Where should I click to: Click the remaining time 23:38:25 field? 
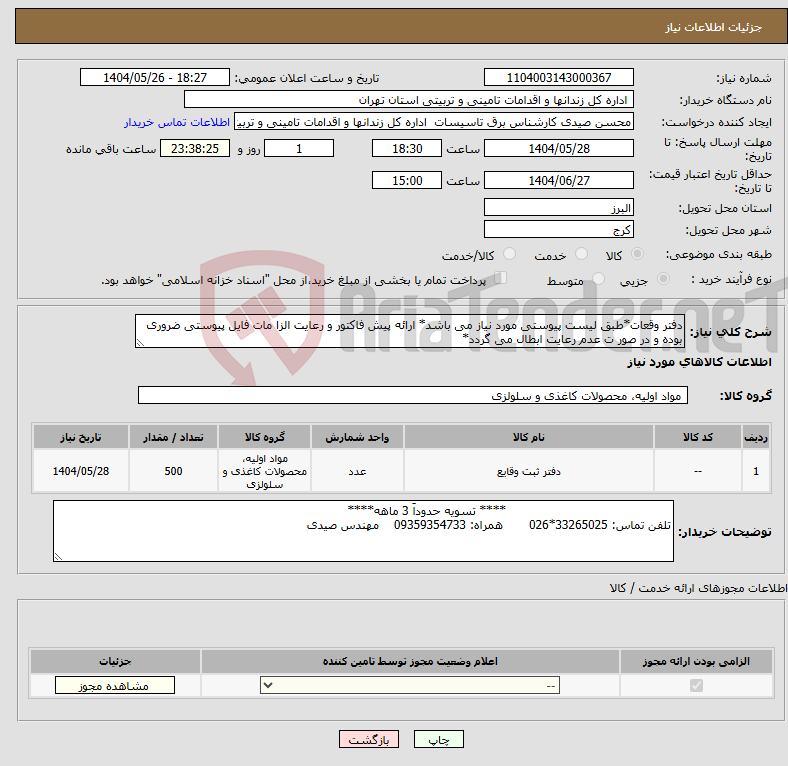click(x=195, y=148)
